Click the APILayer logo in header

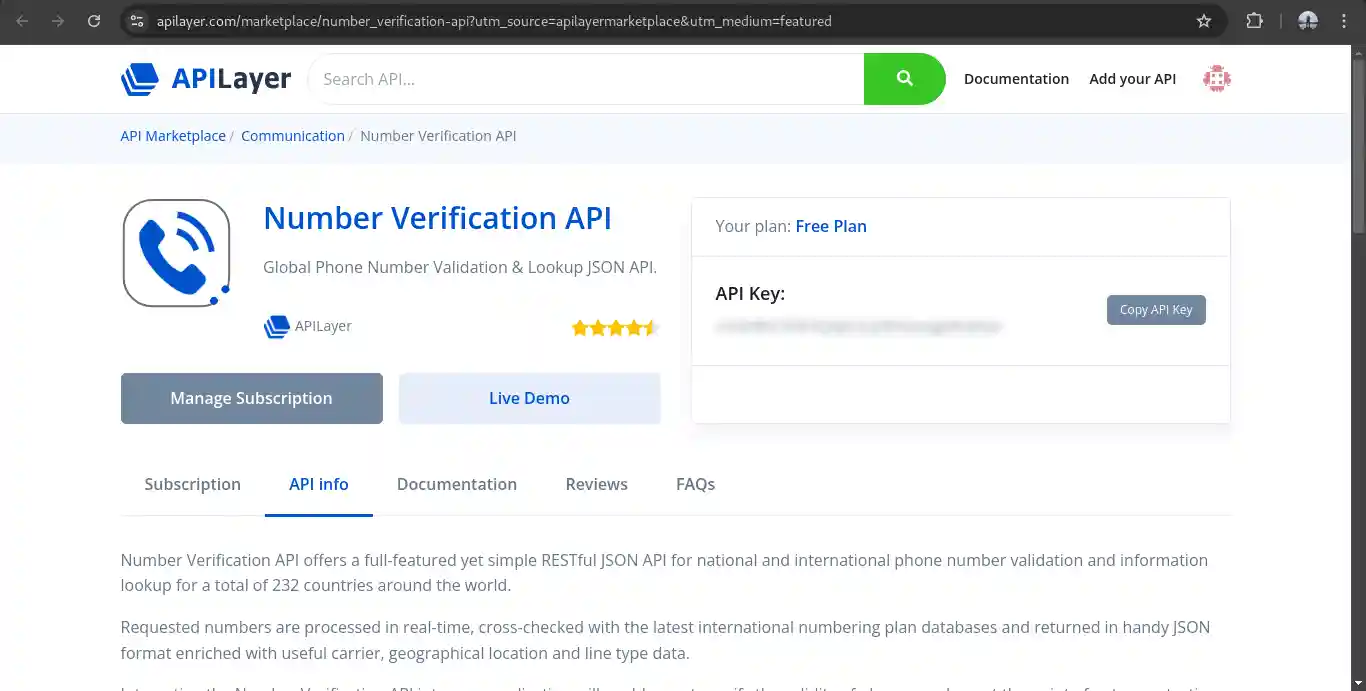(206, 79)
